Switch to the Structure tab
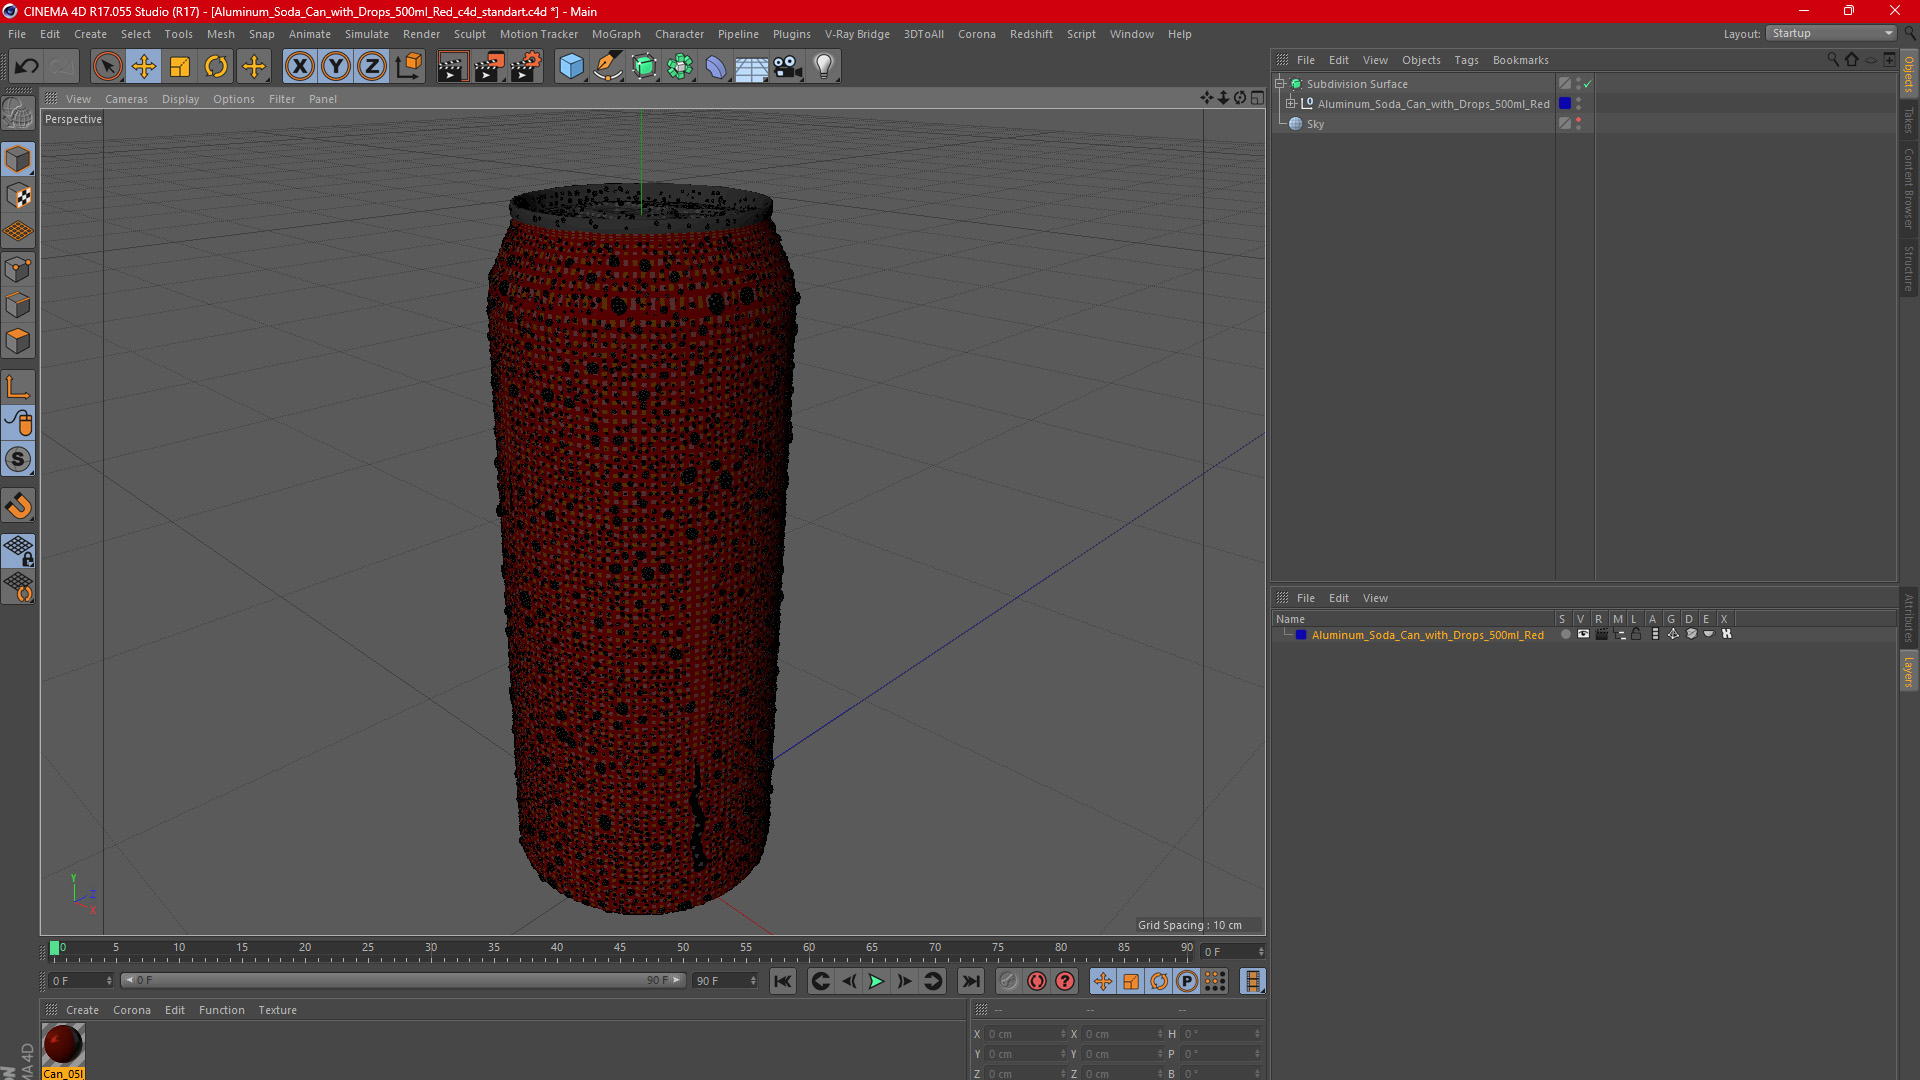Viewport: 1920px width, 1080px height. 1908,268
